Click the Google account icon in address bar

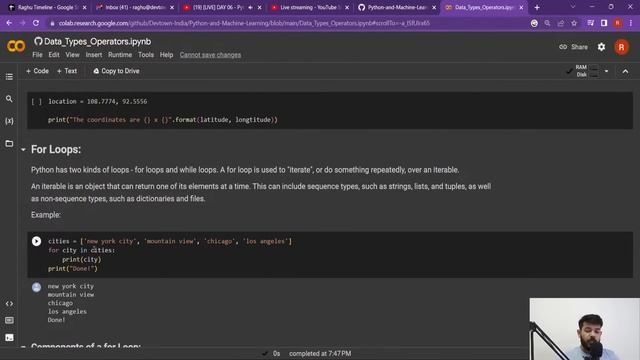click(x=534, y=23)
